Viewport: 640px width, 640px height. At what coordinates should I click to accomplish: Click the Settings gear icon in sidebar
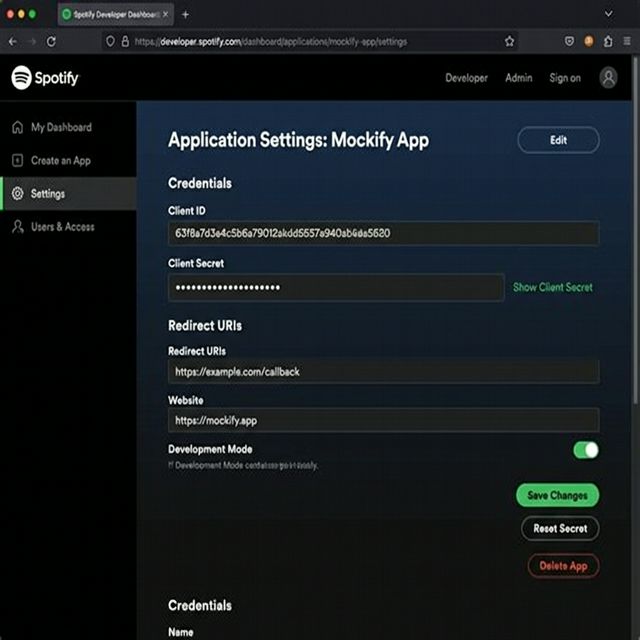[17, 194]
